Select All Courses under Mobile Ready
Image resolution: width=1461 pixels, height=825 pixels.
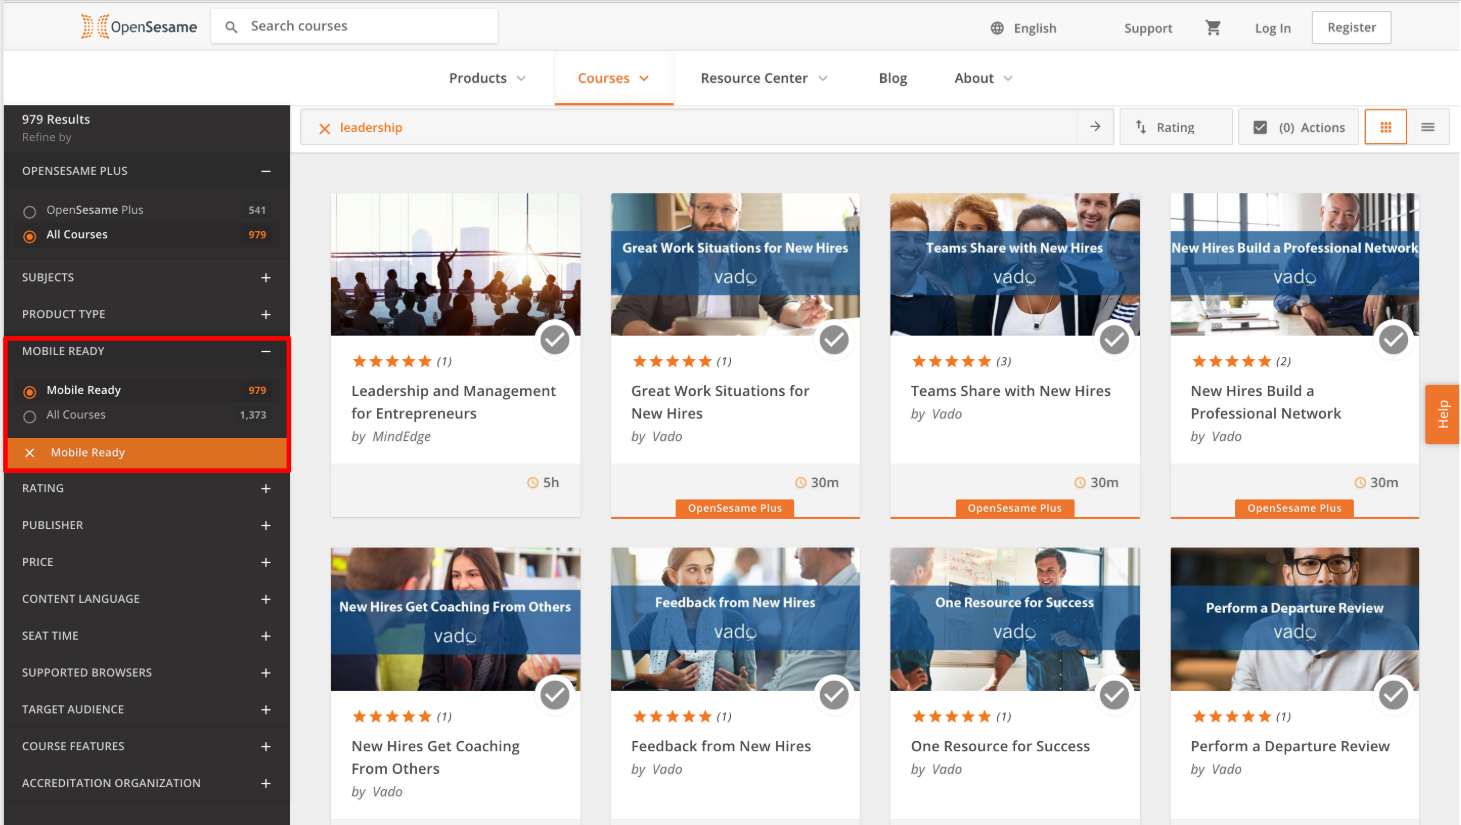30,416
